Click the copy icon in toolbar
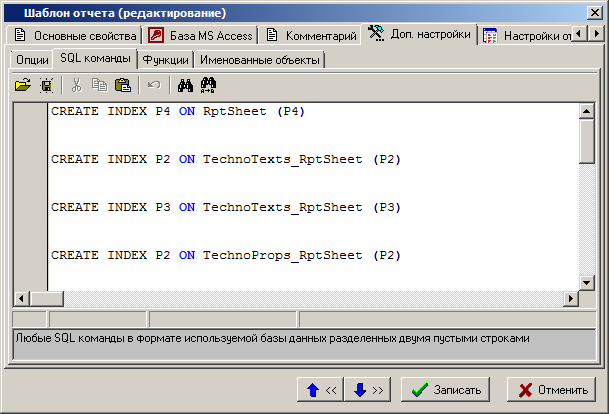Viewport: 609px width, 414px height. tap(99, 86)
